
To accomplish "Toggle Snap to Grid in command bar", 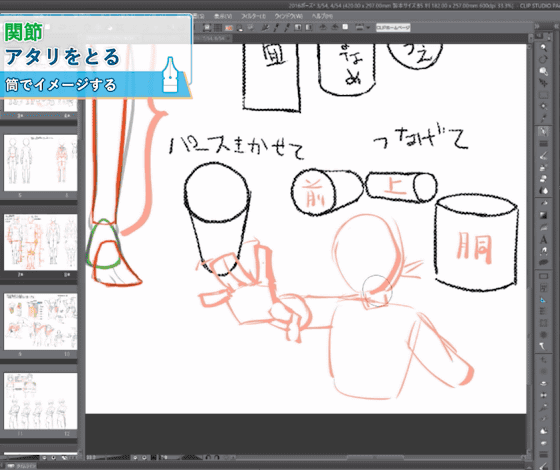I will (x=286, y=28).
